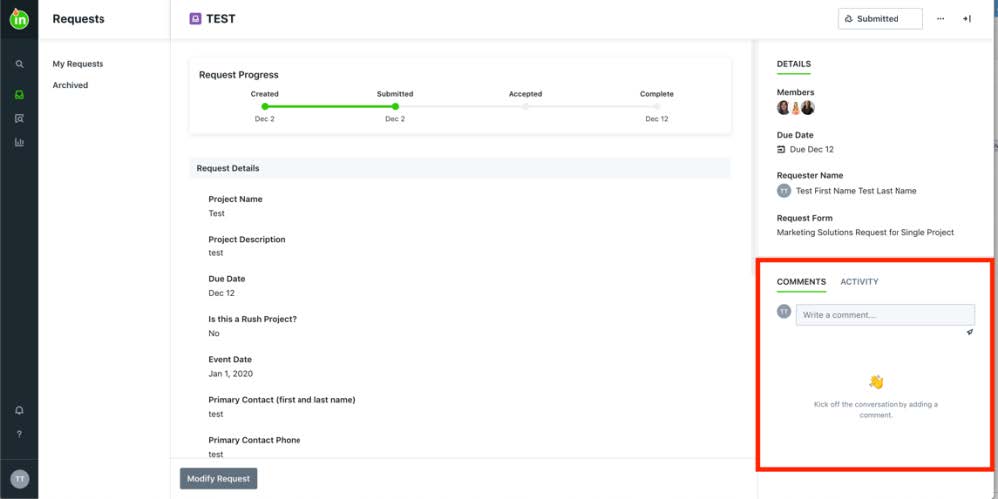Screen dimensions: 998x499
Task: Go to Archived requests
Action: (x=70, y=85)
